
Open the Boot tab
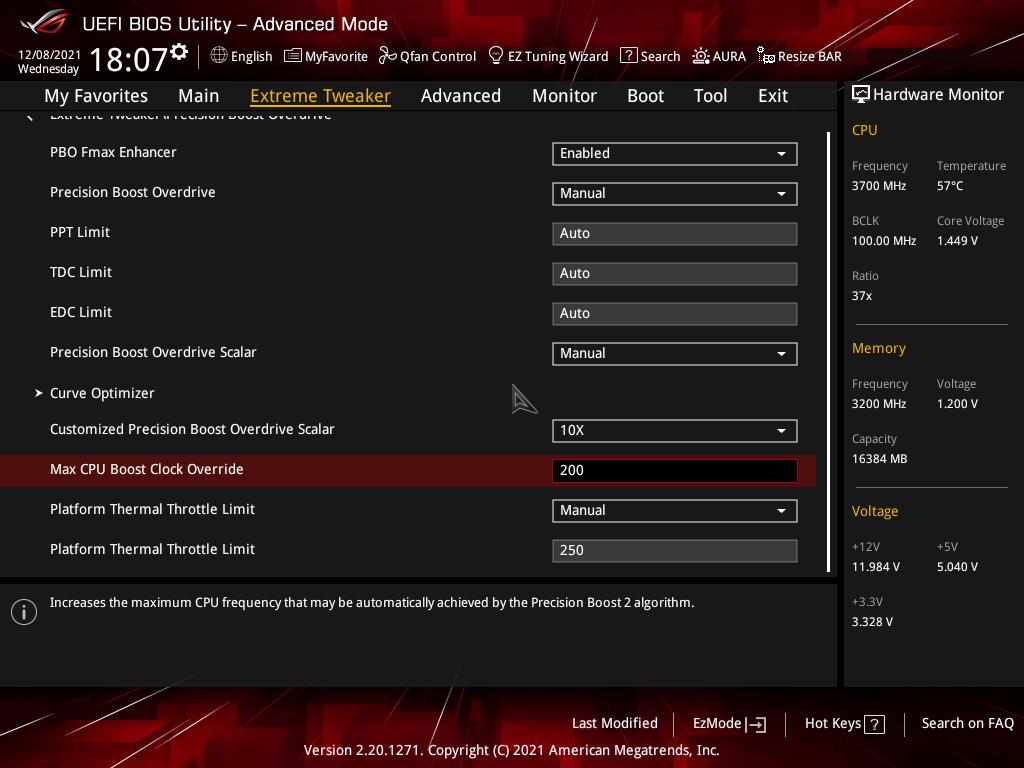click(645, 95)
